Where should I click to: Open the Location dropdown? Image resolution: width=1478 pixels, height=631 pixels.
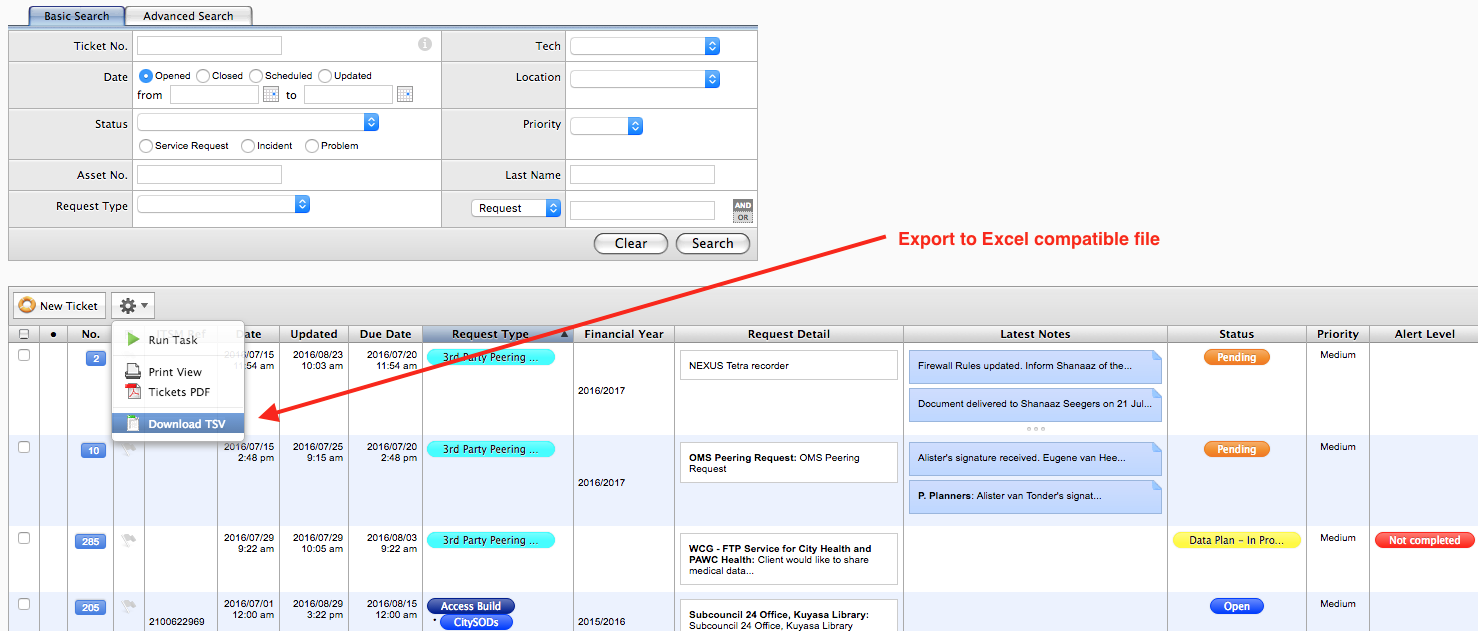coord(645,79)
